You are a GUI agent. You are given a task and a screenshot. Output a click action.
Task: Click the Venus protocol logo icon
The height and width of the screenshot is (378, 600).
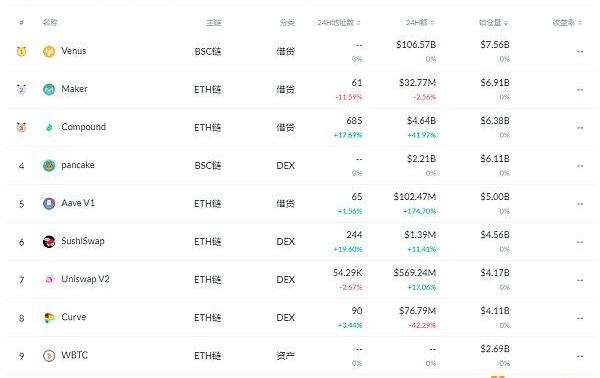pyautogui.click(x=49, y=51)
